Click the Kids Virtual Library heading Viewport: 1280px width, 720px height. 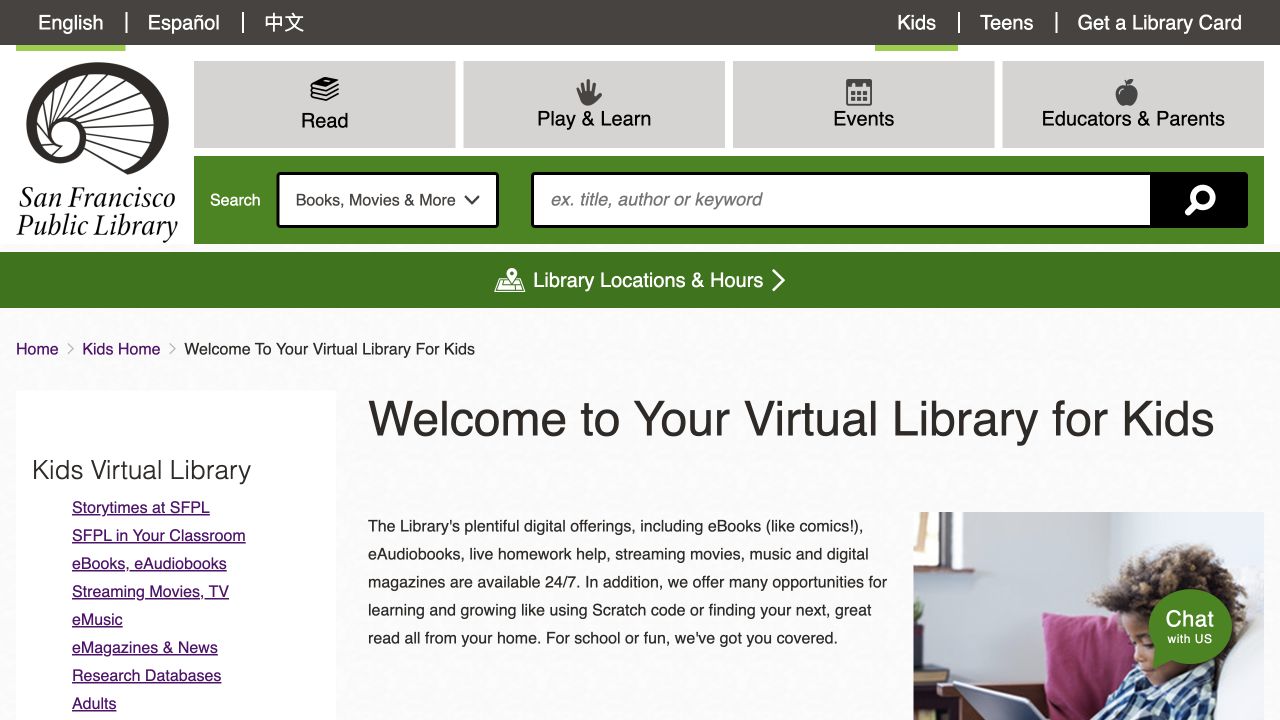pyautogui.click(x=141, y=470)
